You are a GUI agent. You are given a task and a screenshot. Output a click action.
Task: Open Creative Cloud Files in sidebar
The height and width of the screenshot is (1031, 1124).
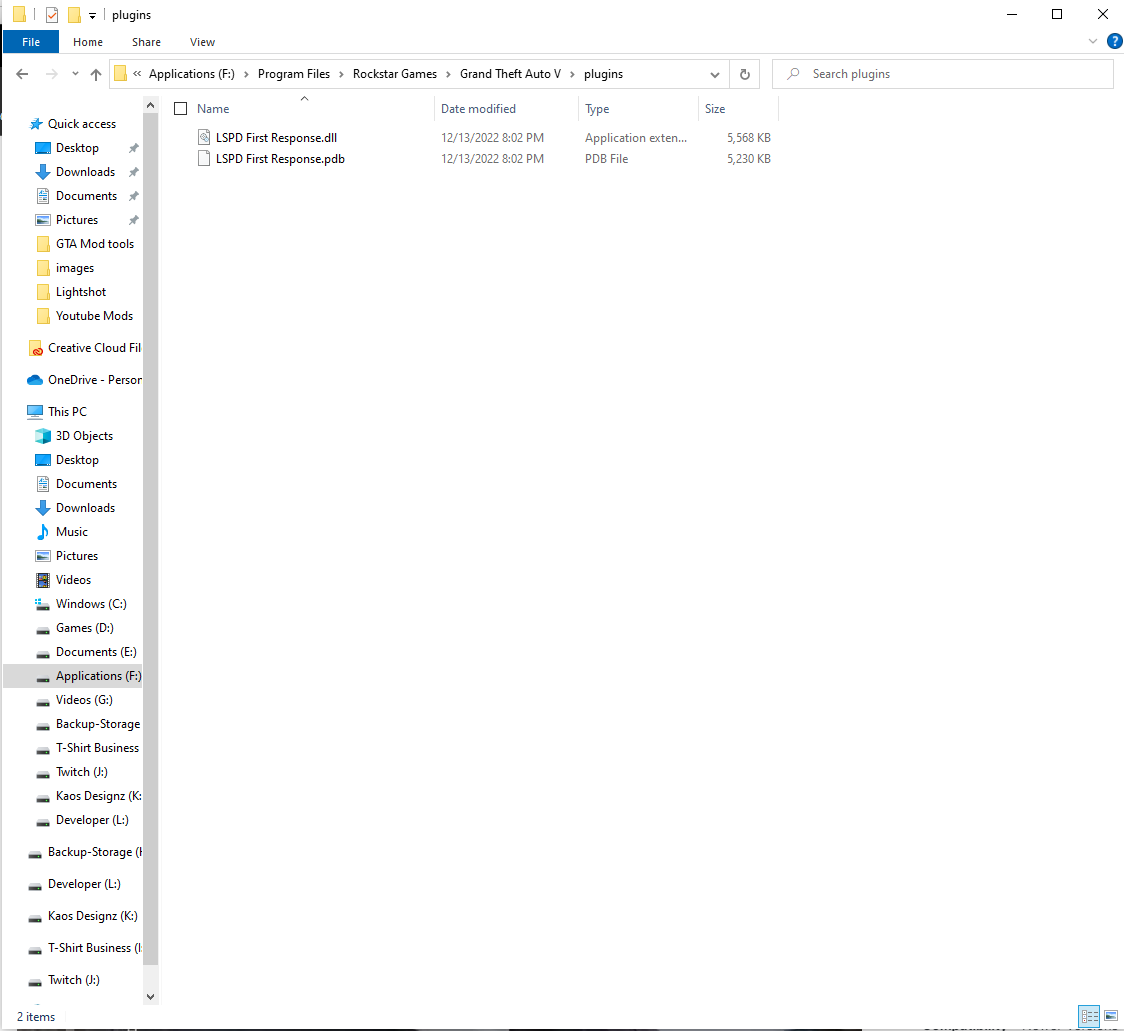coord(94,348)
